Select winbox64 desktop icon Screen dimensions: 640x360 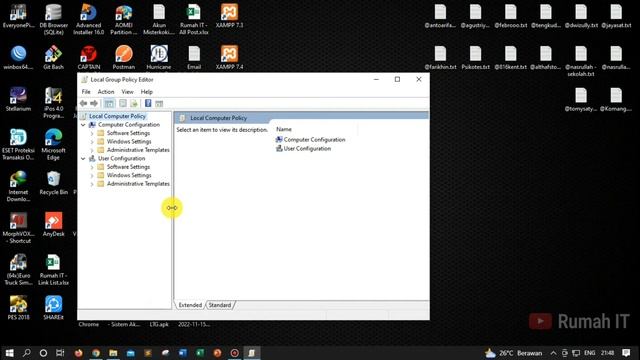pyautogui.click(x=18, y=58)
